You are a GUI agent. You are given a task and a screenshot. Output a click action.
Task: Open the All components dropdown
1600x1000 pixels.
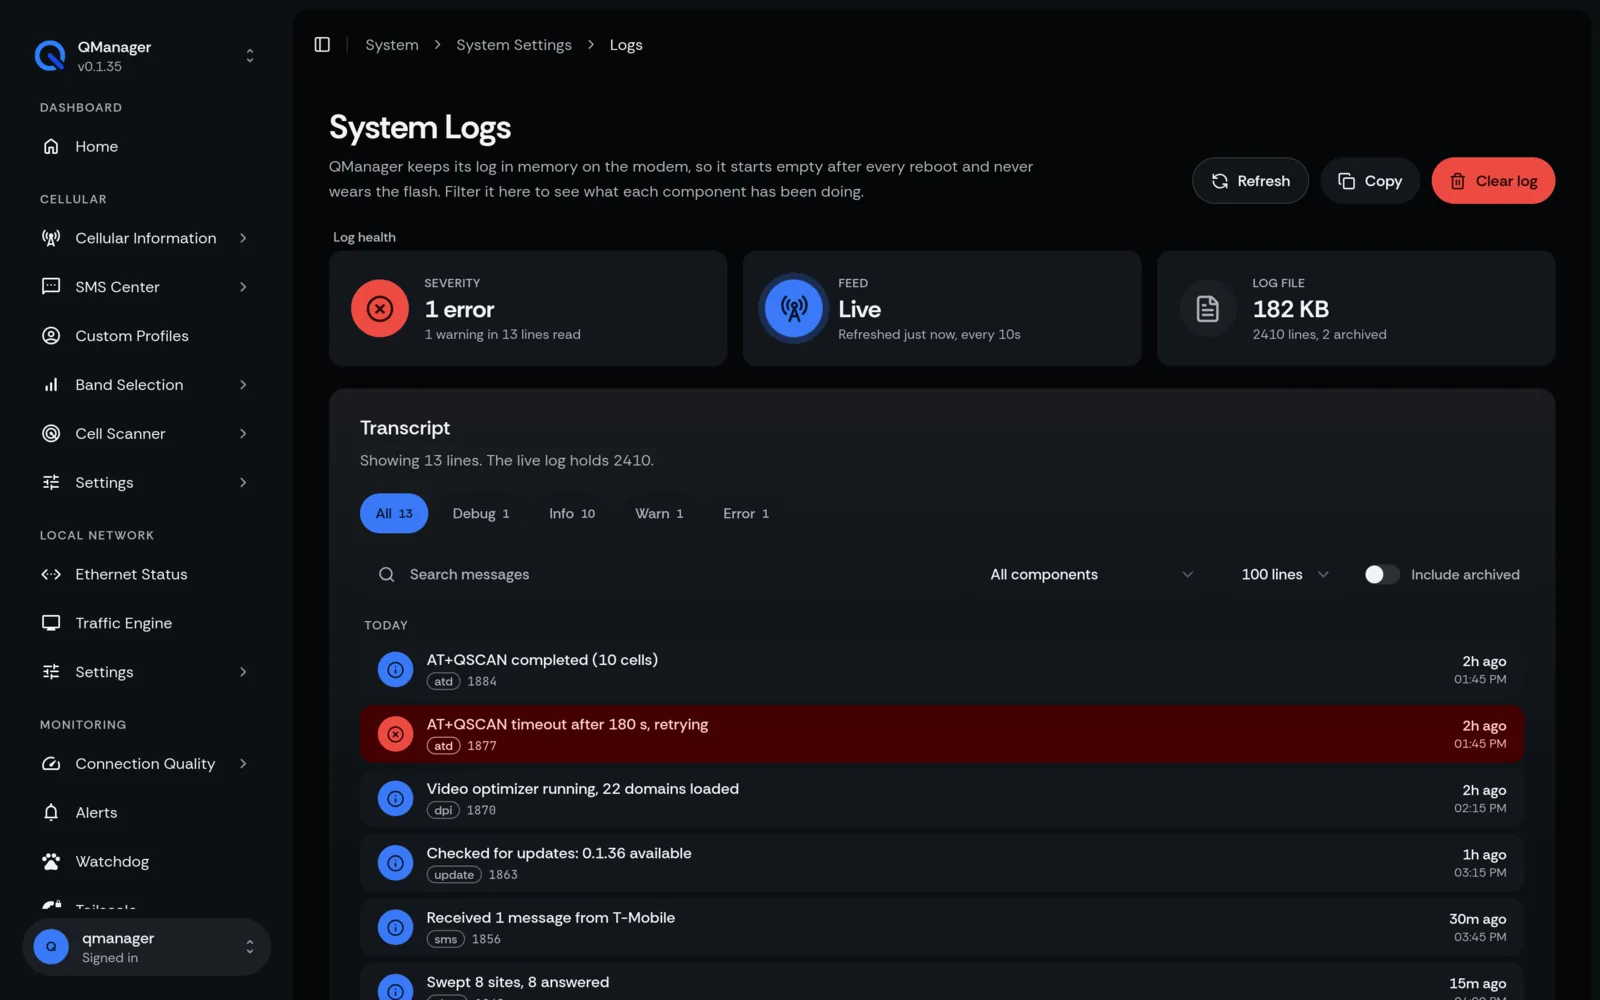(1092, 575)
